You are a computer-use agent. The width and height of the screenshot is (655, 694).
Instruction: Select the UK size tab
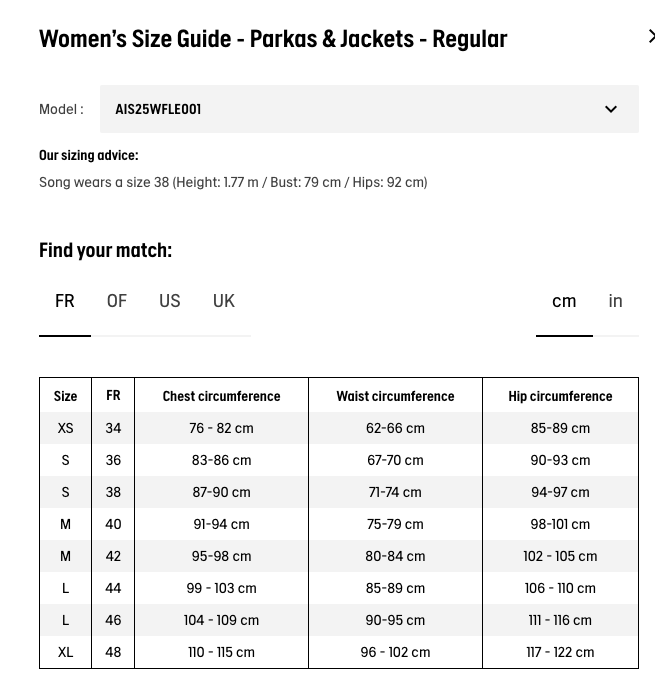click(223, 301)
